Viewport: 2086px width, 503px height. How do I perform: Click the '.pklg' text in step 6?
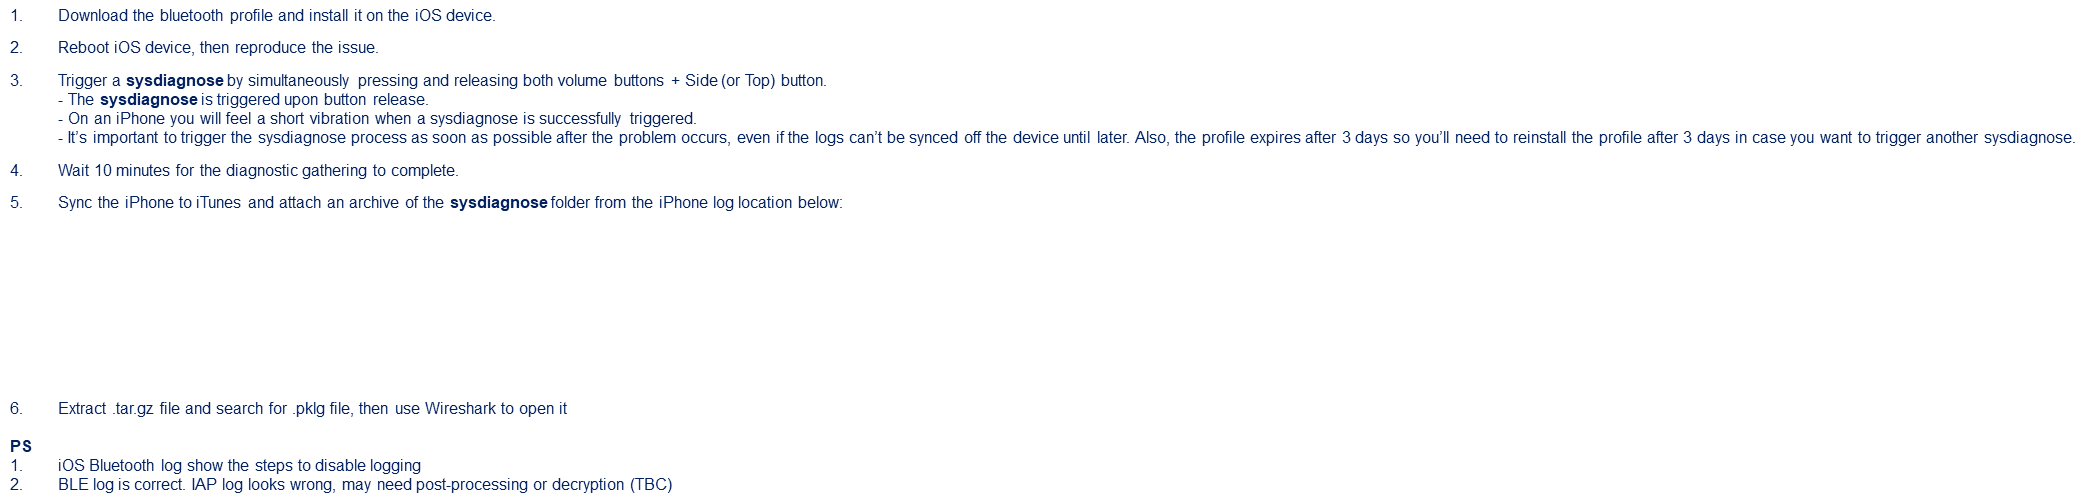tap(309, 409)
